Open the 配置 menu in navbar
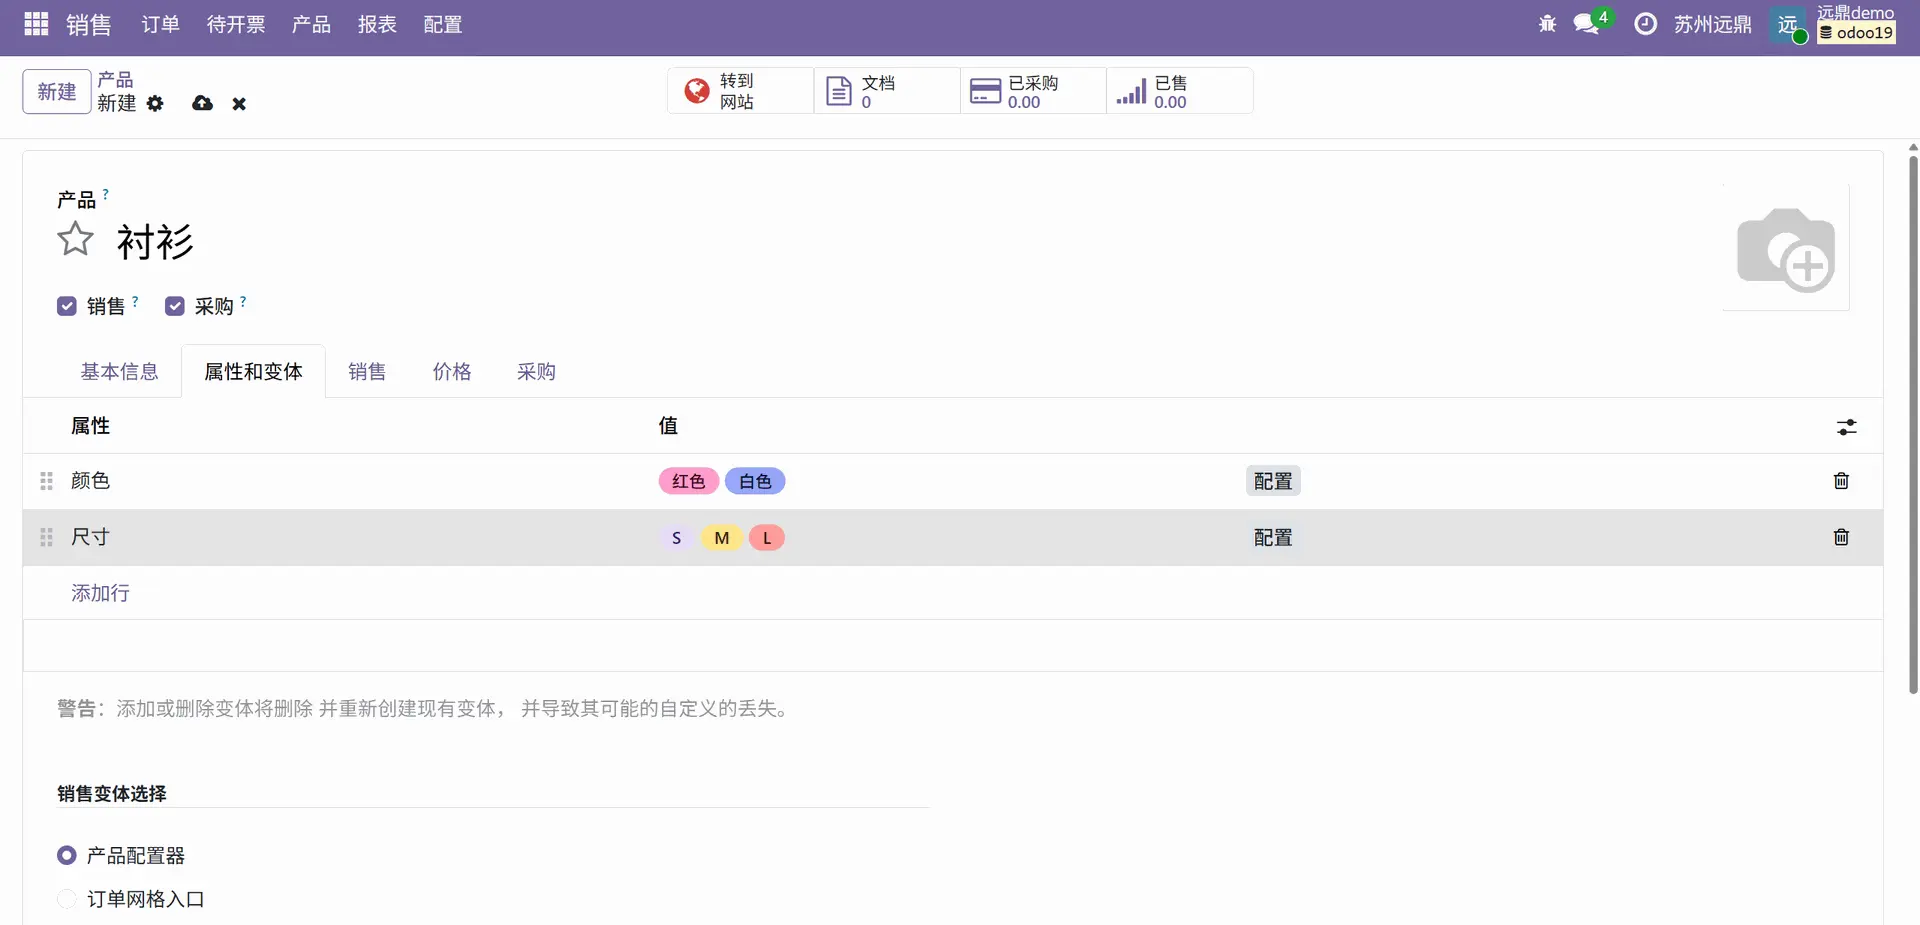Image resolution: width=1920 pixels, height=925 pixels. point(442,24)
